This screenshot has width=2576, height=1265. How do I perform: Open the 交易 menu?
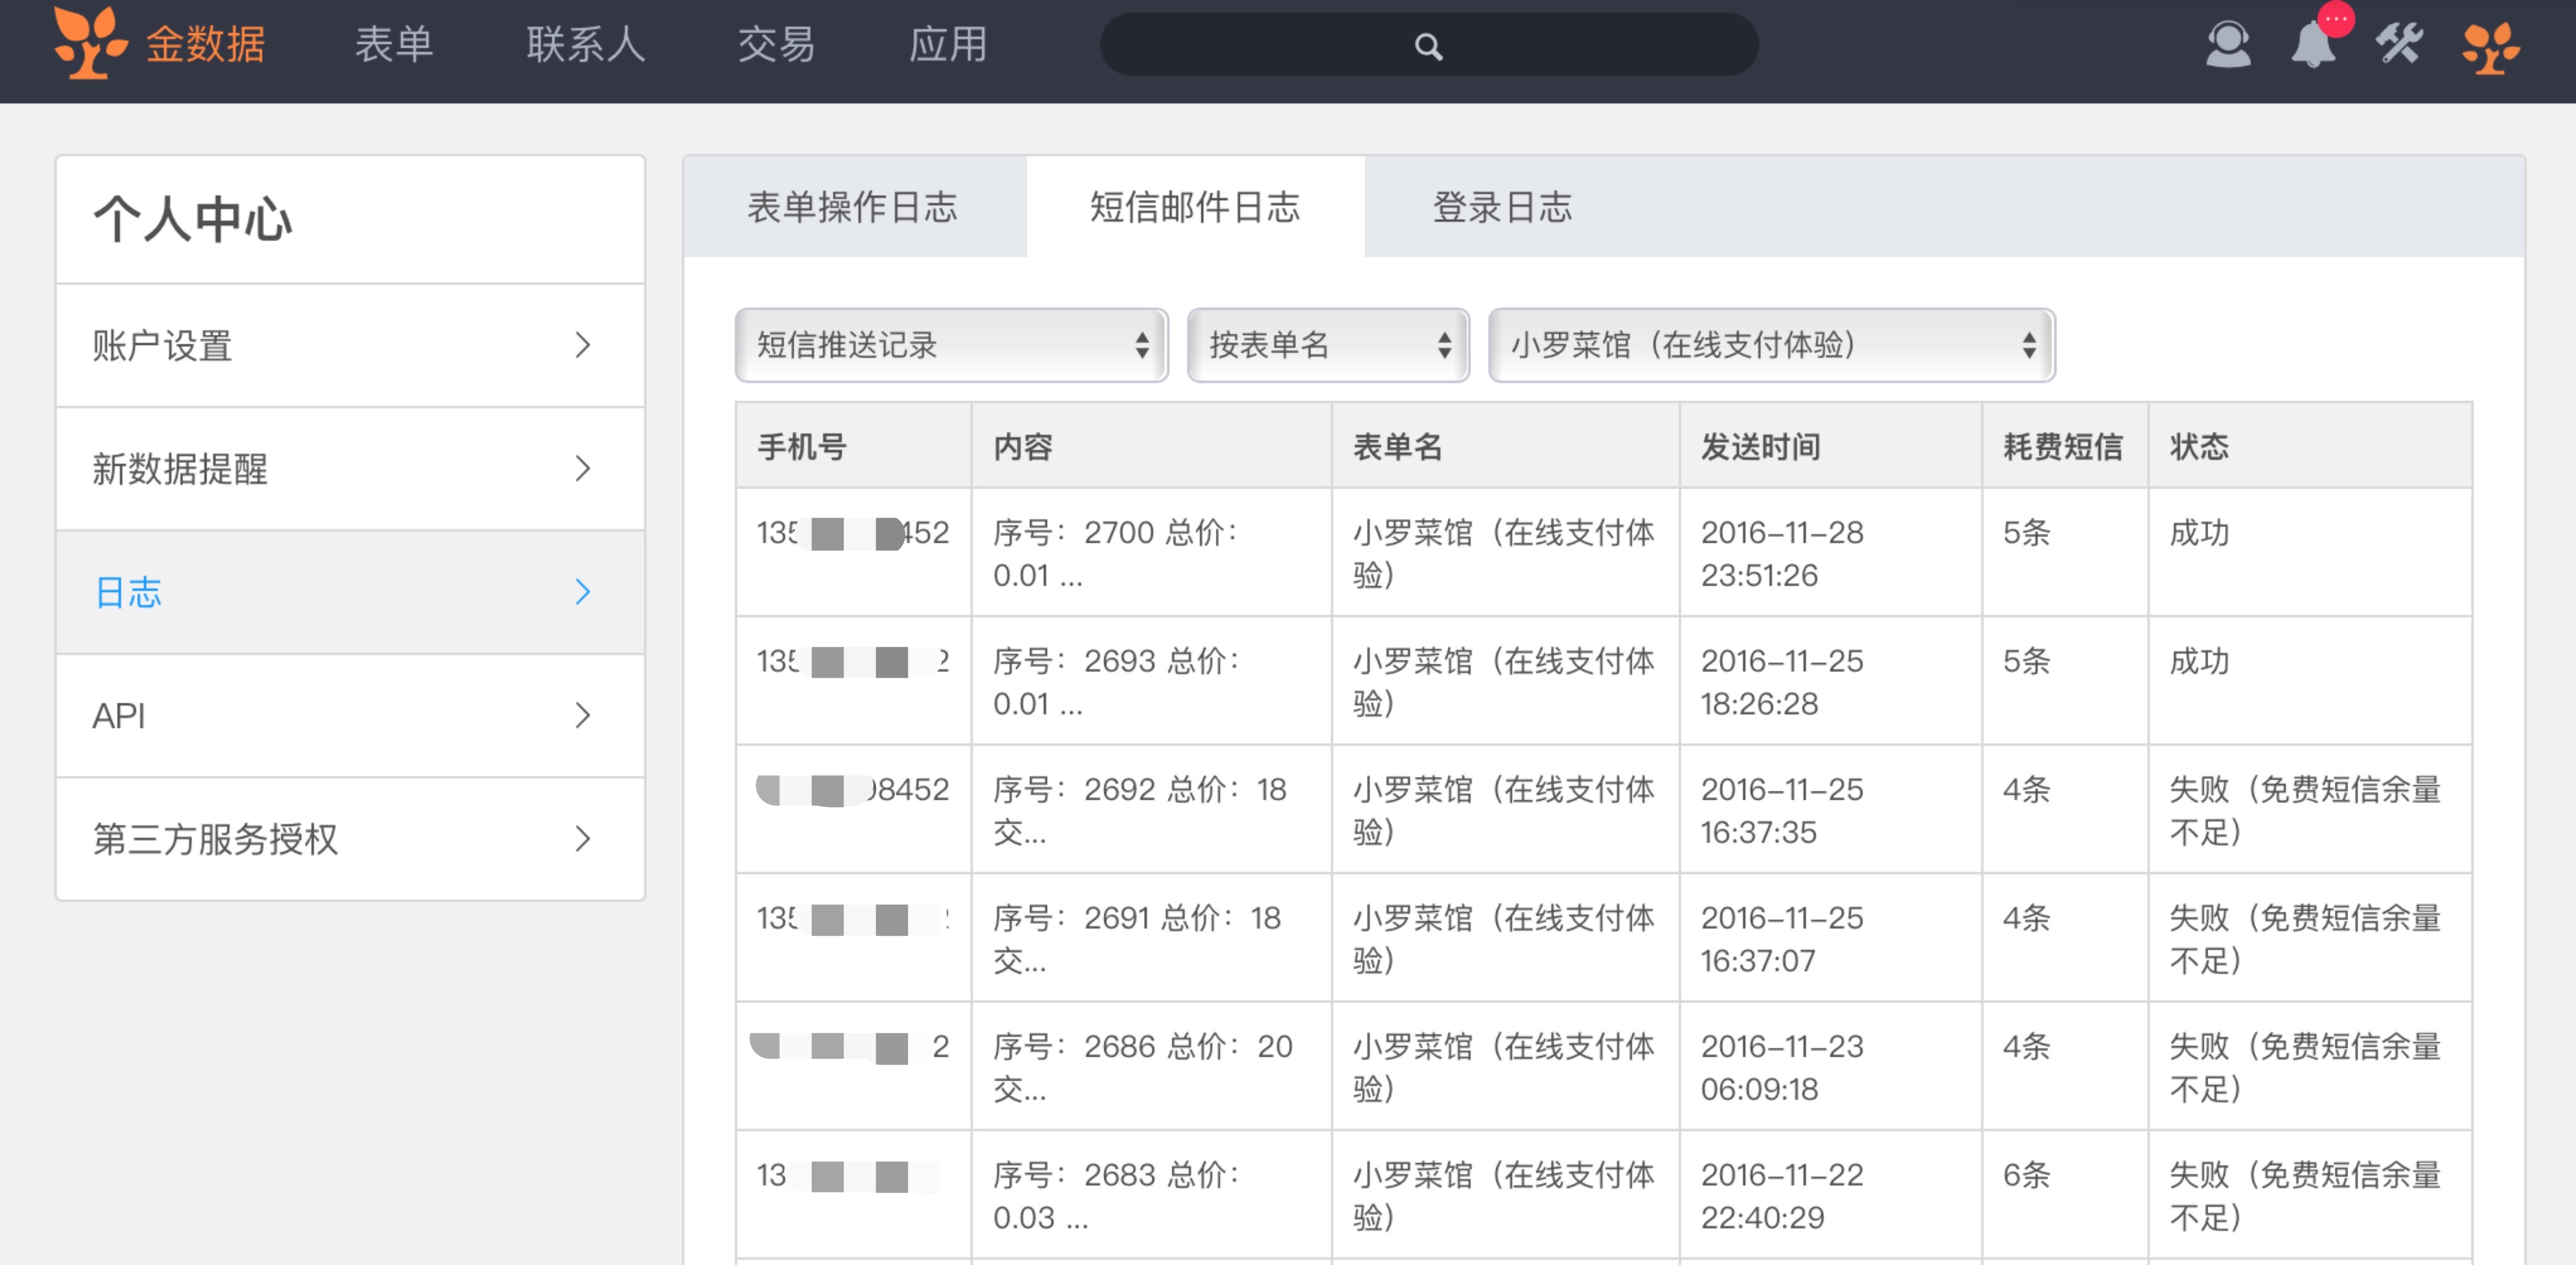tap(776, 45)
